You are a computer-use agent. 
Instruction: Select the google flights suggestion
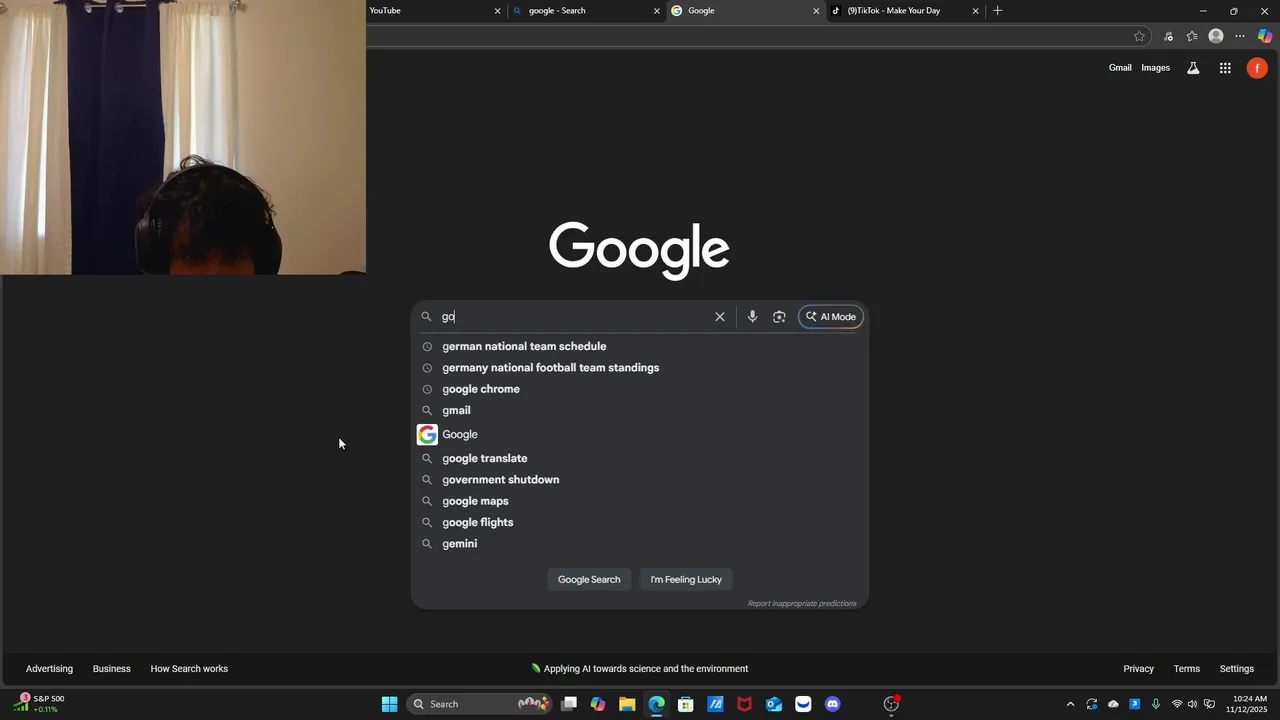(x=639, y=522)
